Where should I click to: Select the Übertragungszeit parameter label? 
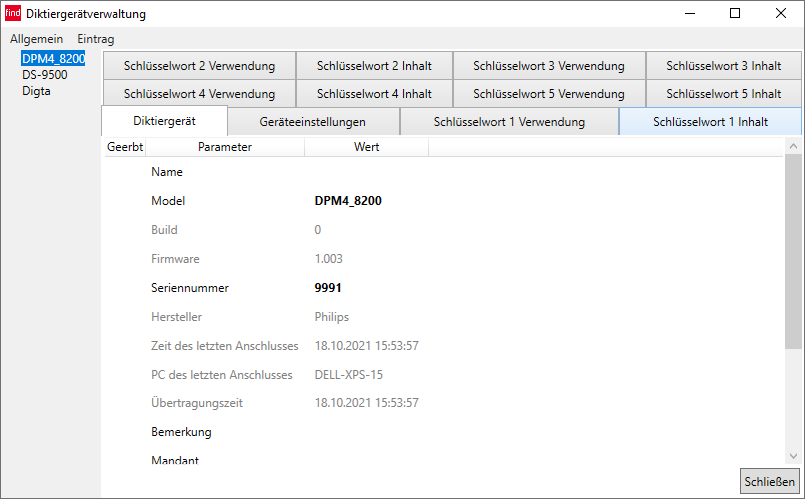[197, 403]
